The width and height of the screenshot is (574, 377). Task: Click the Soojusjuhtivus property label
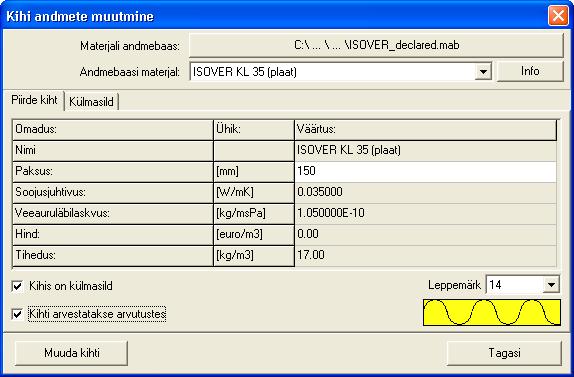coord(113,192)
